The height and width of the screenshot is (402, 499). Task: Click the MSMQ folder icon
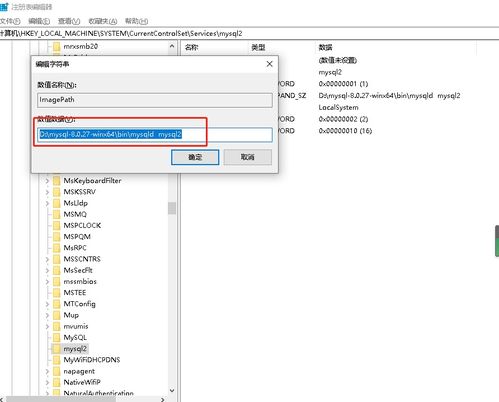pyautogui.click(x=57, y=214)
